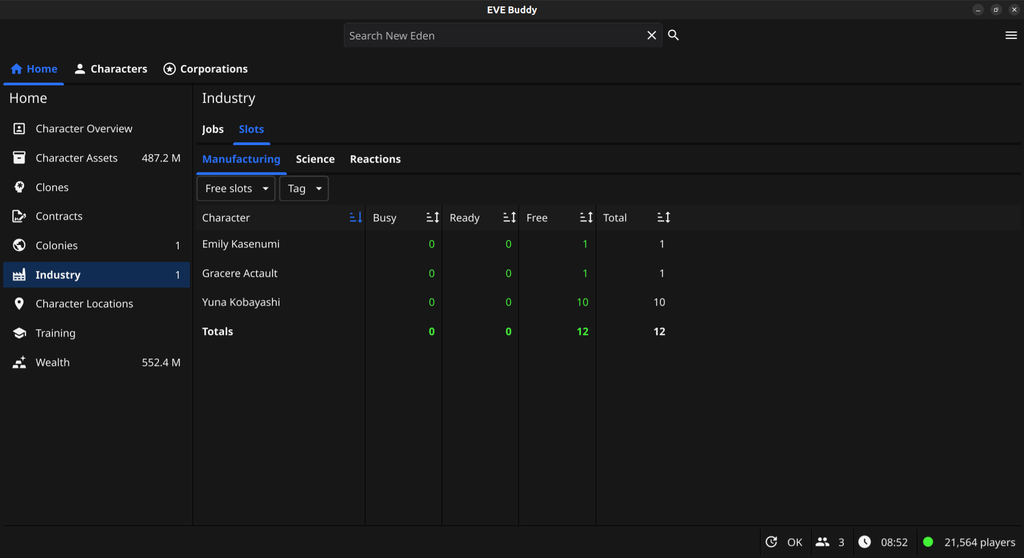
Task: Click the Wealth gold bars icon
Action: click(19, 362)
